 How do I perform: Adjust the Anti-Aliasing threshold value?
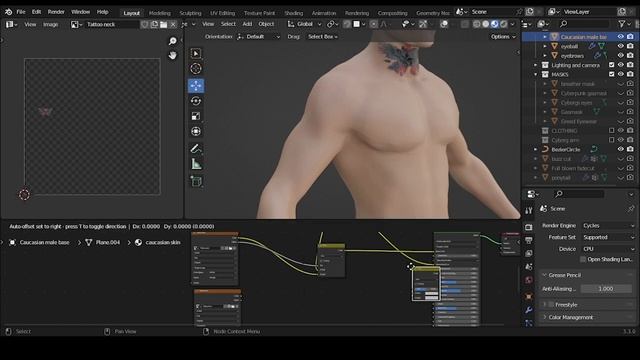coord(606,289)
